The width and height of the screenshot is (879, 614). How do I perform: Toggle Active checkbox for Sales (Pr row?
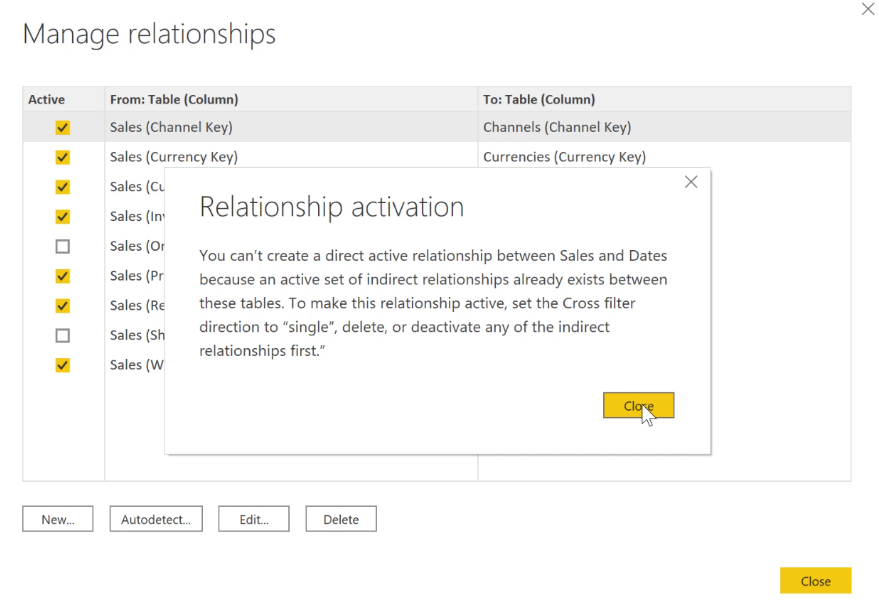click(x=63, y=276)
